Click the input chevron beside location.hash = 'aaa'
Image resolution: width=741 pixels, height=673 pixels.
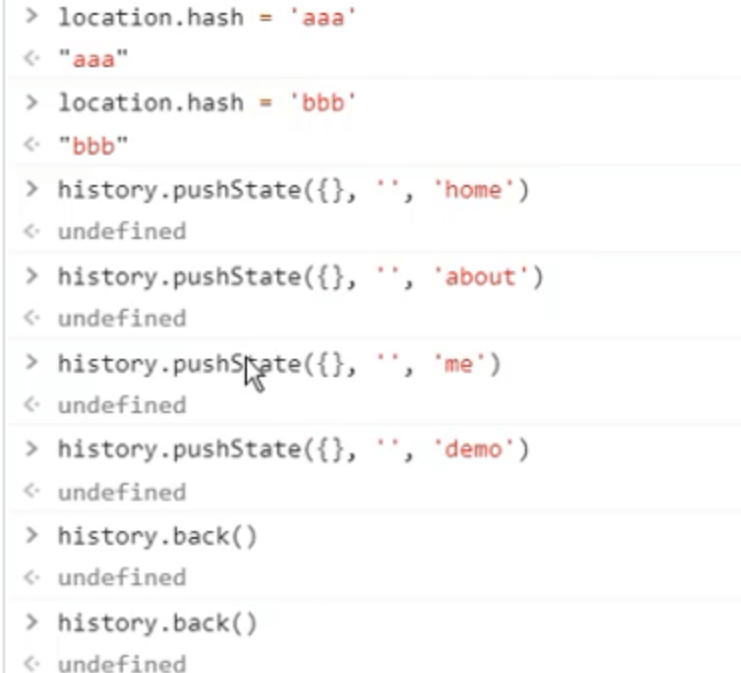[x=32, y=16]
